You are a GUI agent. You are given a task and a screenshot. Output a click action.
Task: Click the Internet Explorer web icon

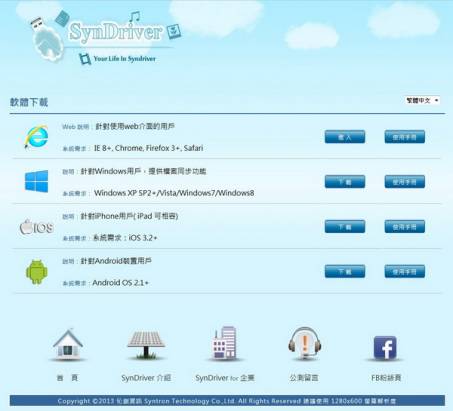(x=36, y=137)
